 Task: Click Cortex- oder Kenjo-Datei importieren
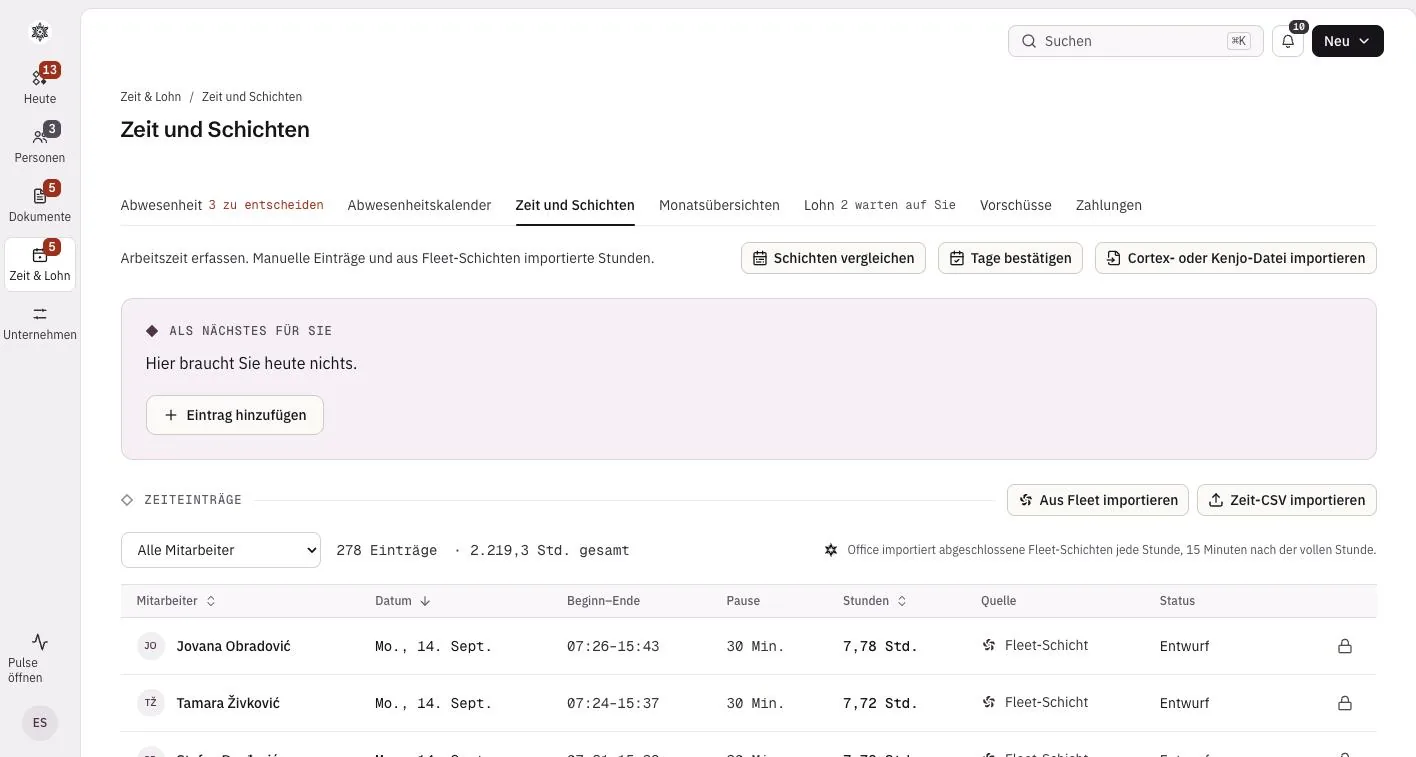point(1236,258)
